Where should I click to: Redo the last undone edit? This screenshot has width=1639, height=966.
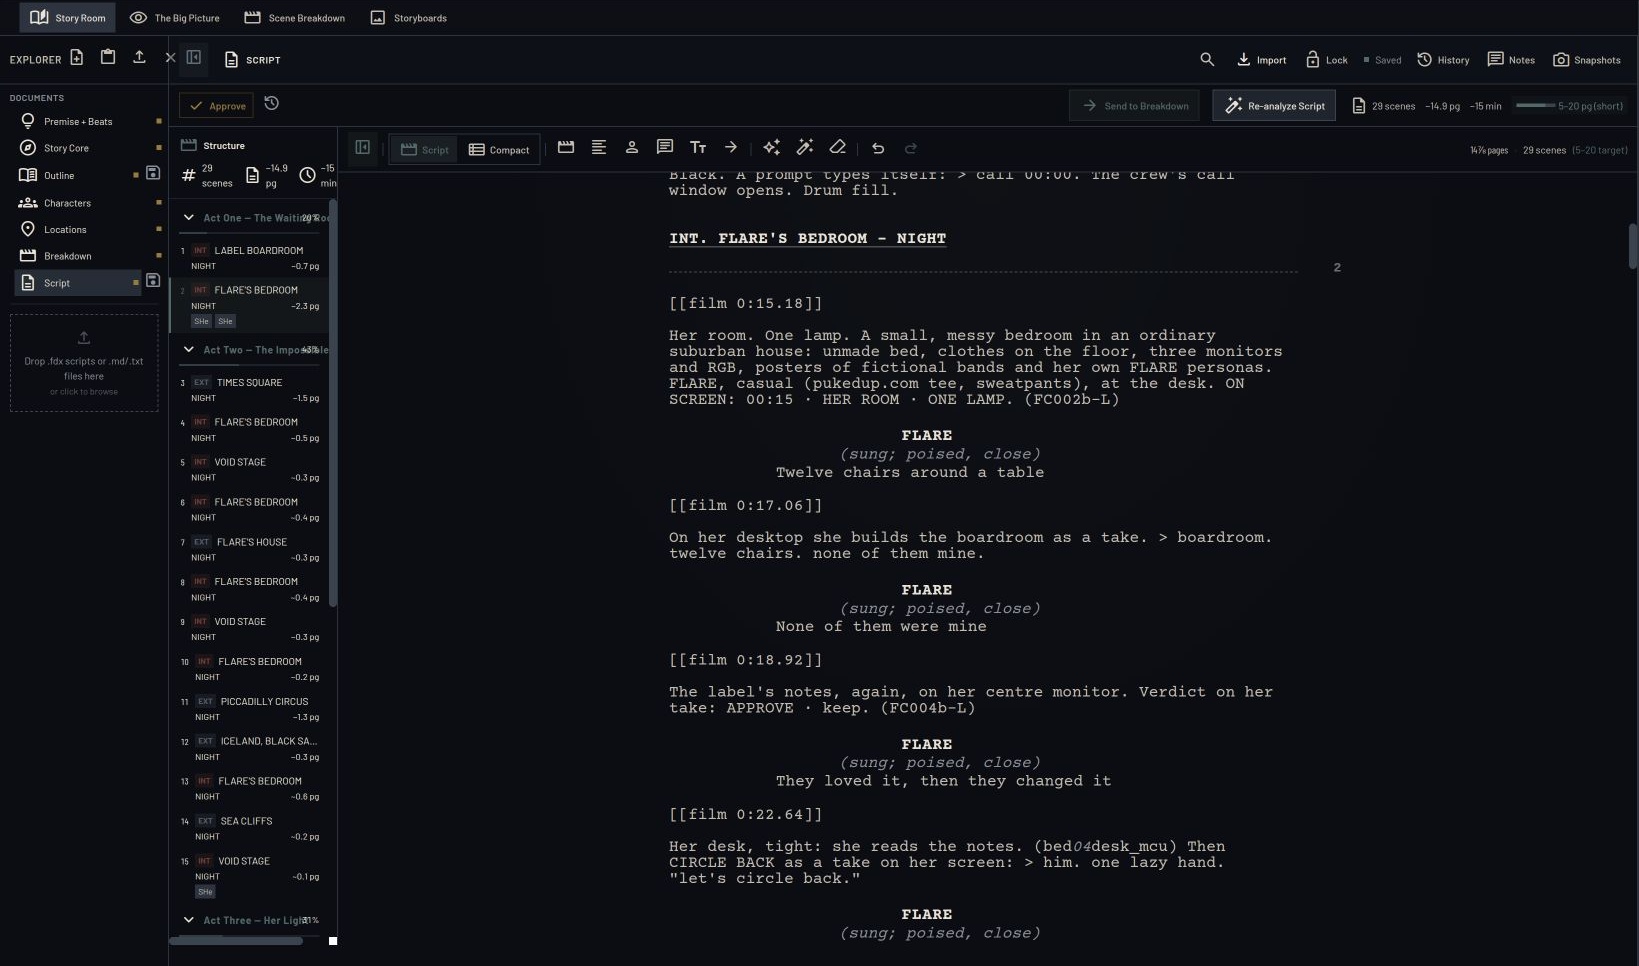point(911,148)
